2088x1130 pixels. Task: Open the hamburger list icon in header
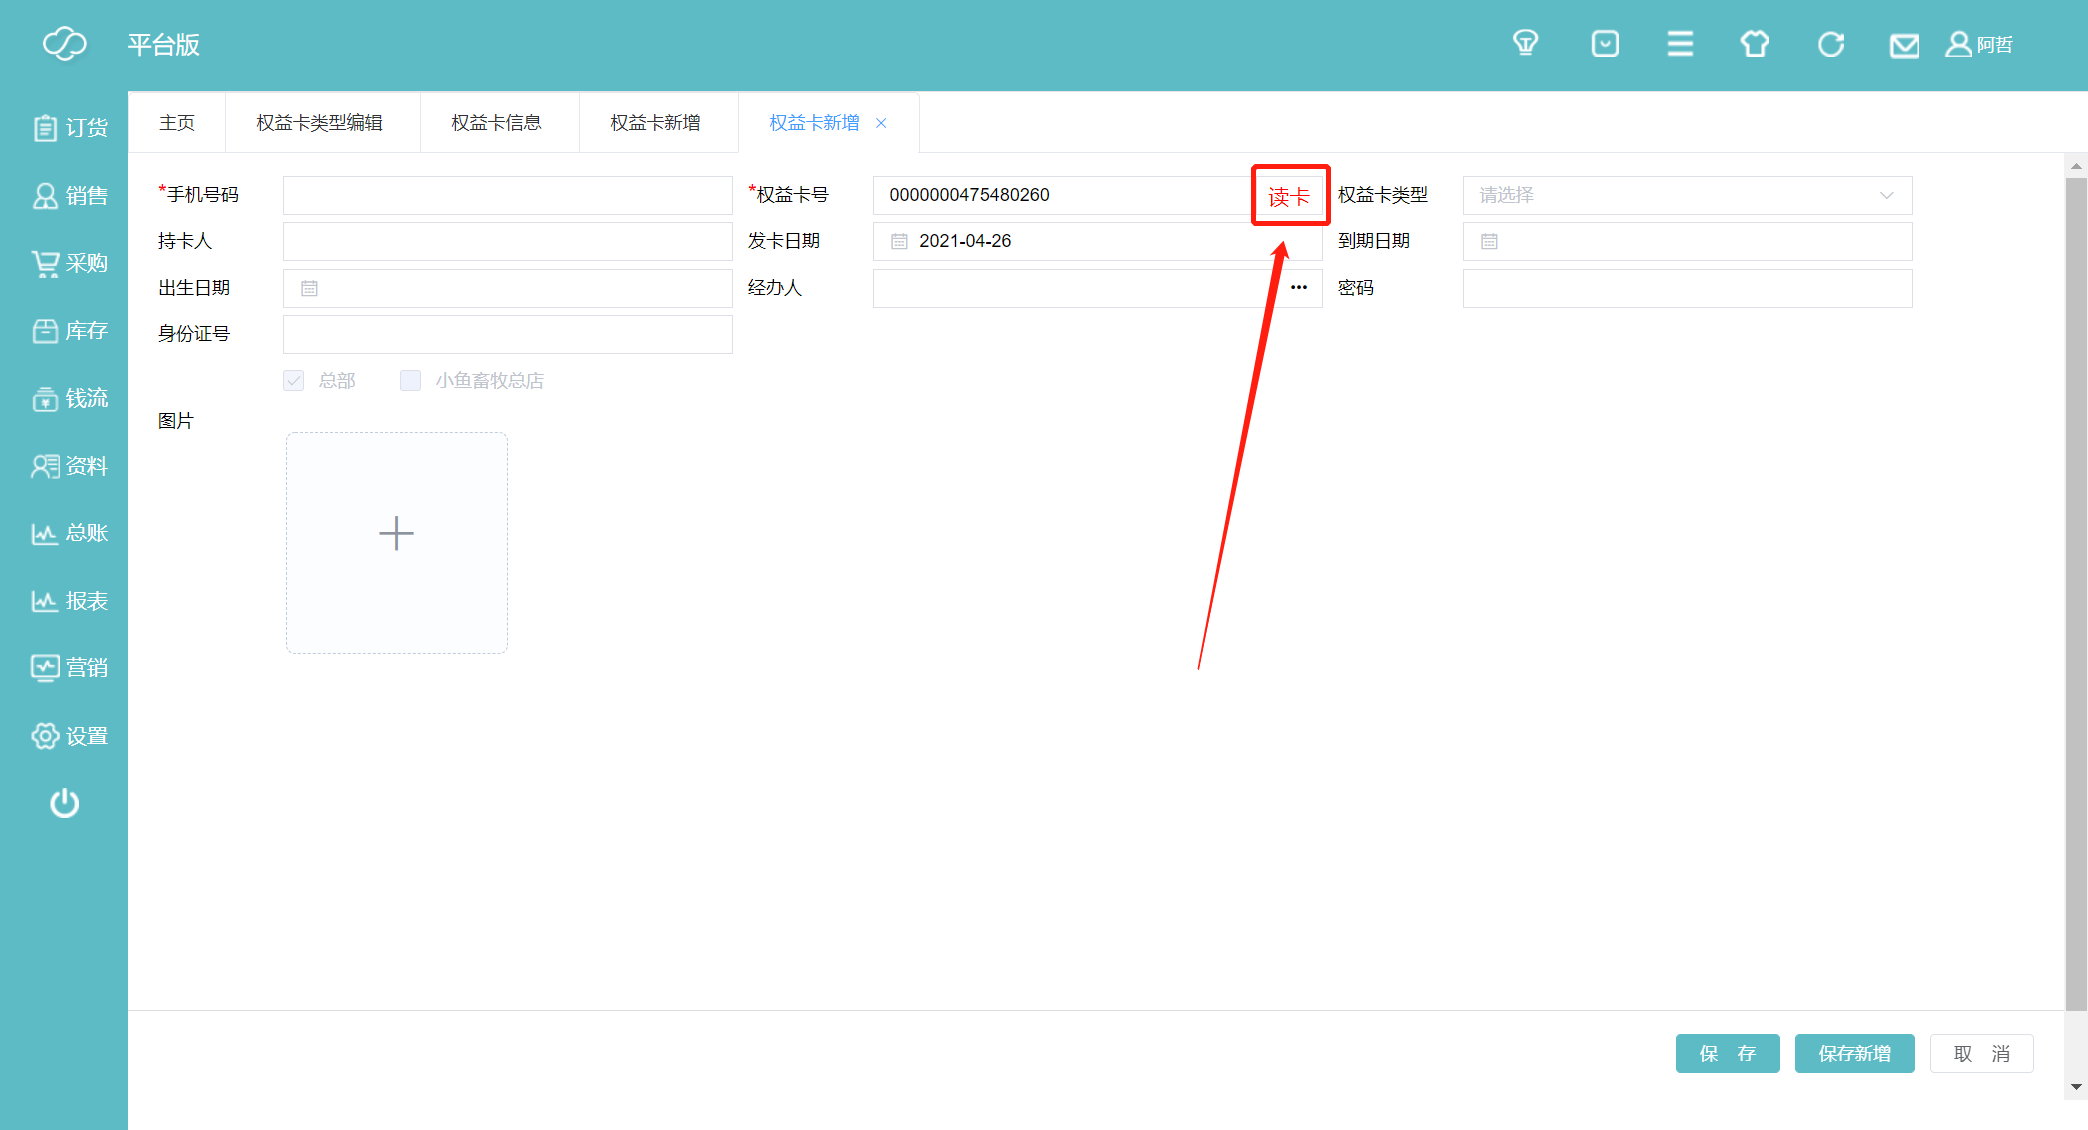tap(1680, 44)
